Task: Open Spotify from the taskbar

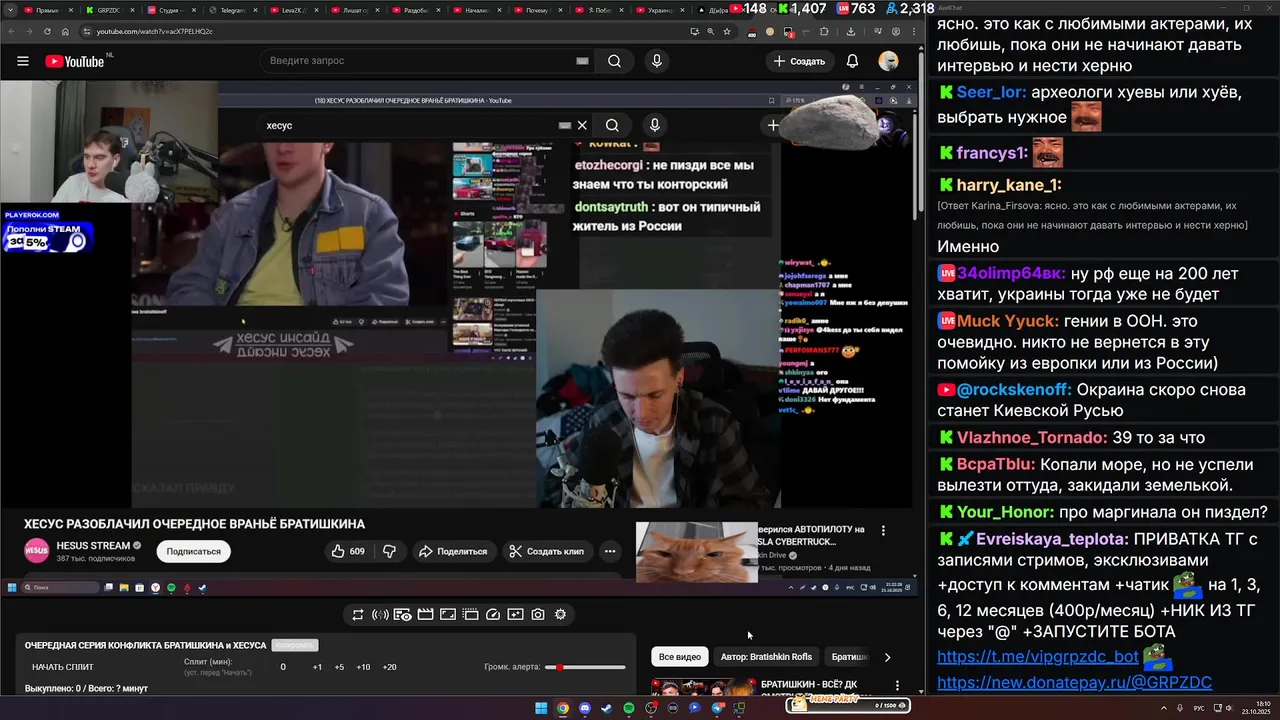Action: [629, 708]
